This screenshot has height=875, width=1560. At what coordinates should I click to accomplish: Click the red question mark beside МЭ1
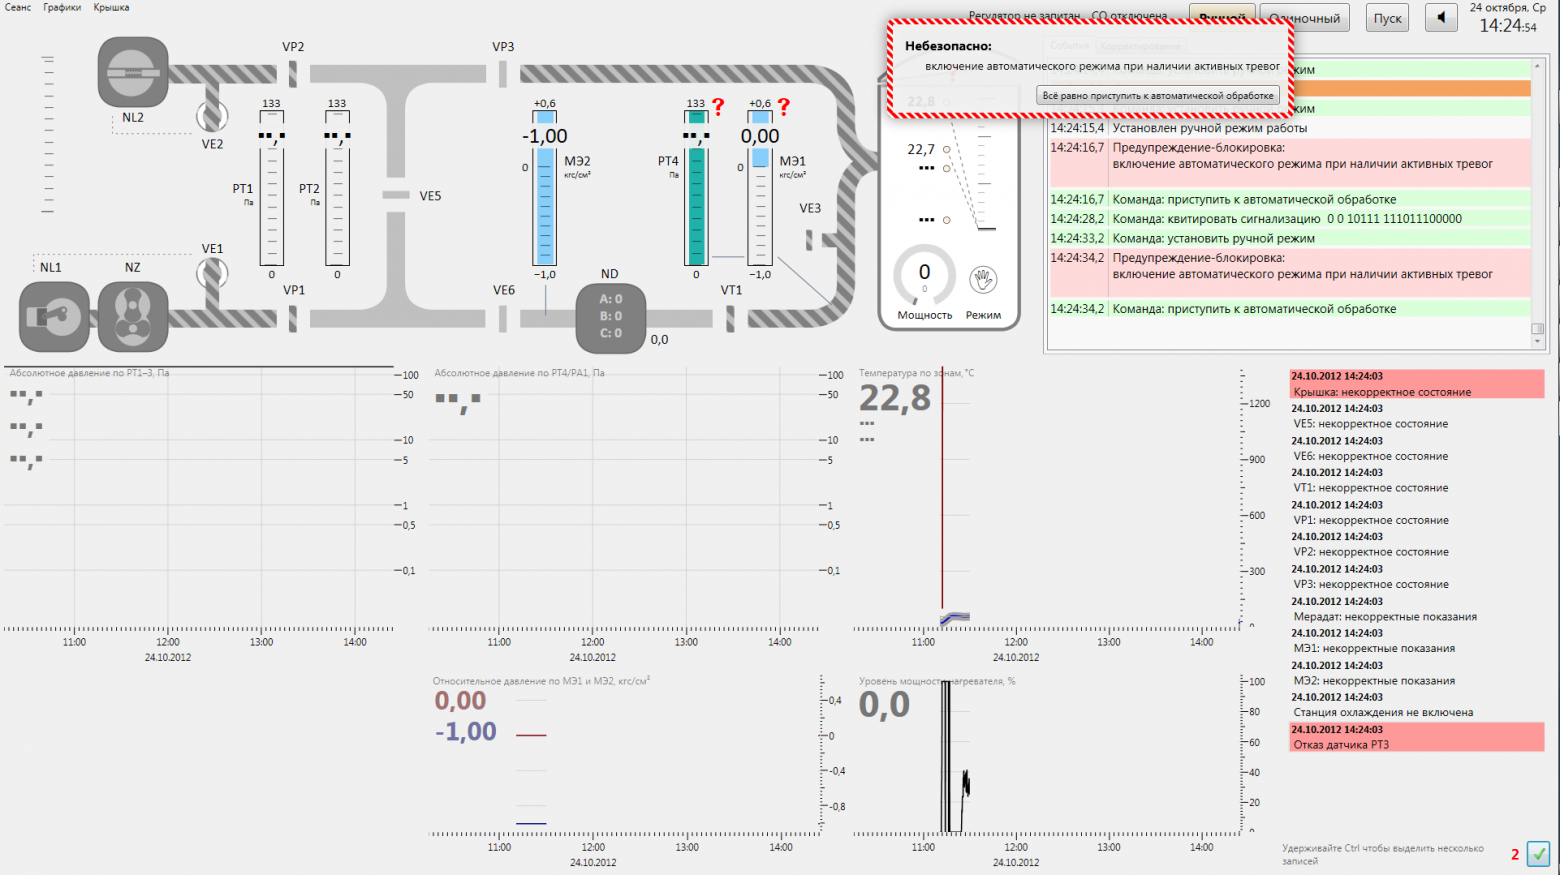pos(784,106)
